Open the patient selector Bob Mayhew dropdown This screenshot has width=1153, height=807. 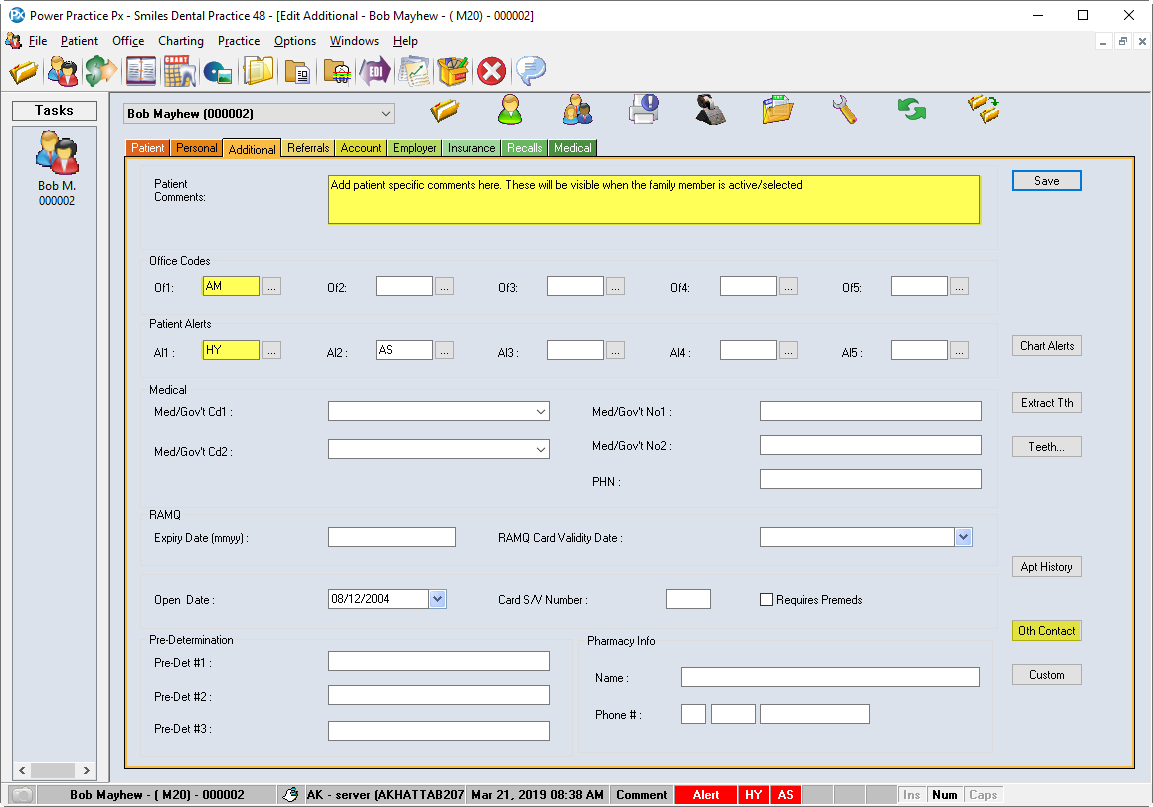click(x=386, y=114)
